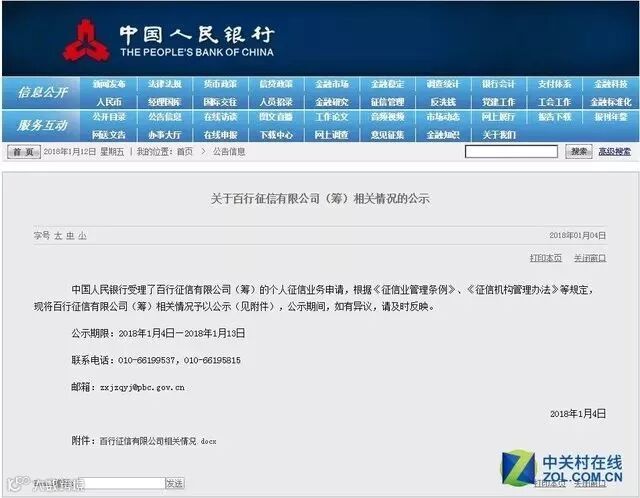The width and height of the screenshot is (640, 498).
Task: Open the attachment 百行征信有限公司相关情况.docx
Action: pyautogui.click(x=158, y=441)
